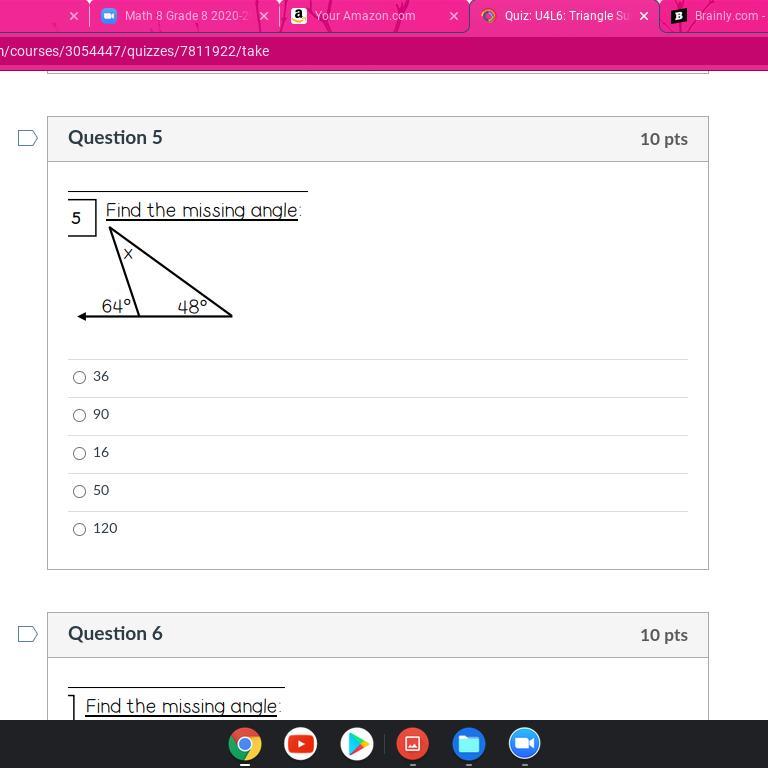The height and width of the screenshot is (768, 768).
Task: Open Chrome from the shelf
Action: pyautogui.click(x=245, y=744)
